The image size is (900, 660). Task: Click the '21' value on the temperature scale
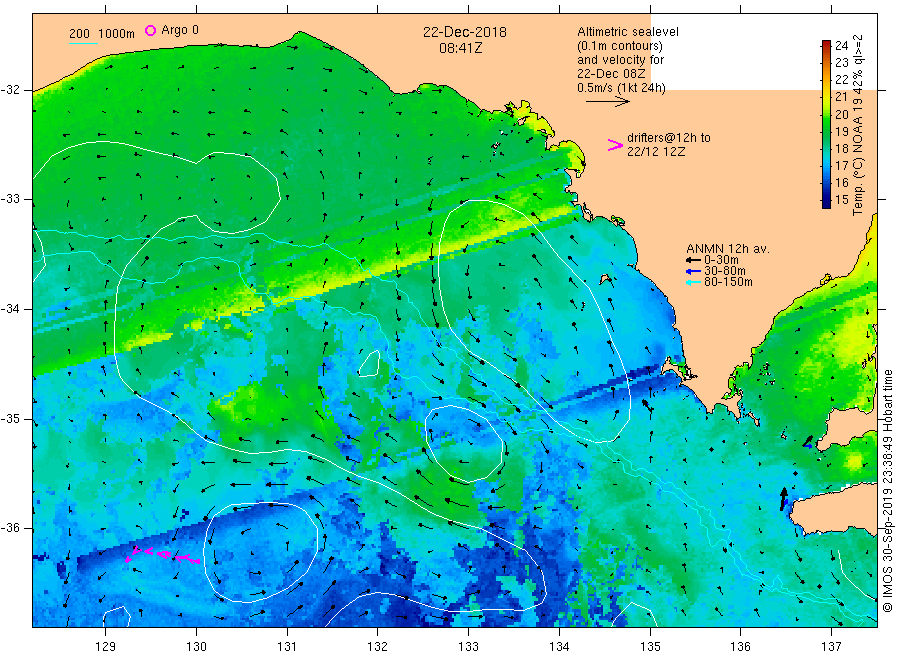click(841, 97)
